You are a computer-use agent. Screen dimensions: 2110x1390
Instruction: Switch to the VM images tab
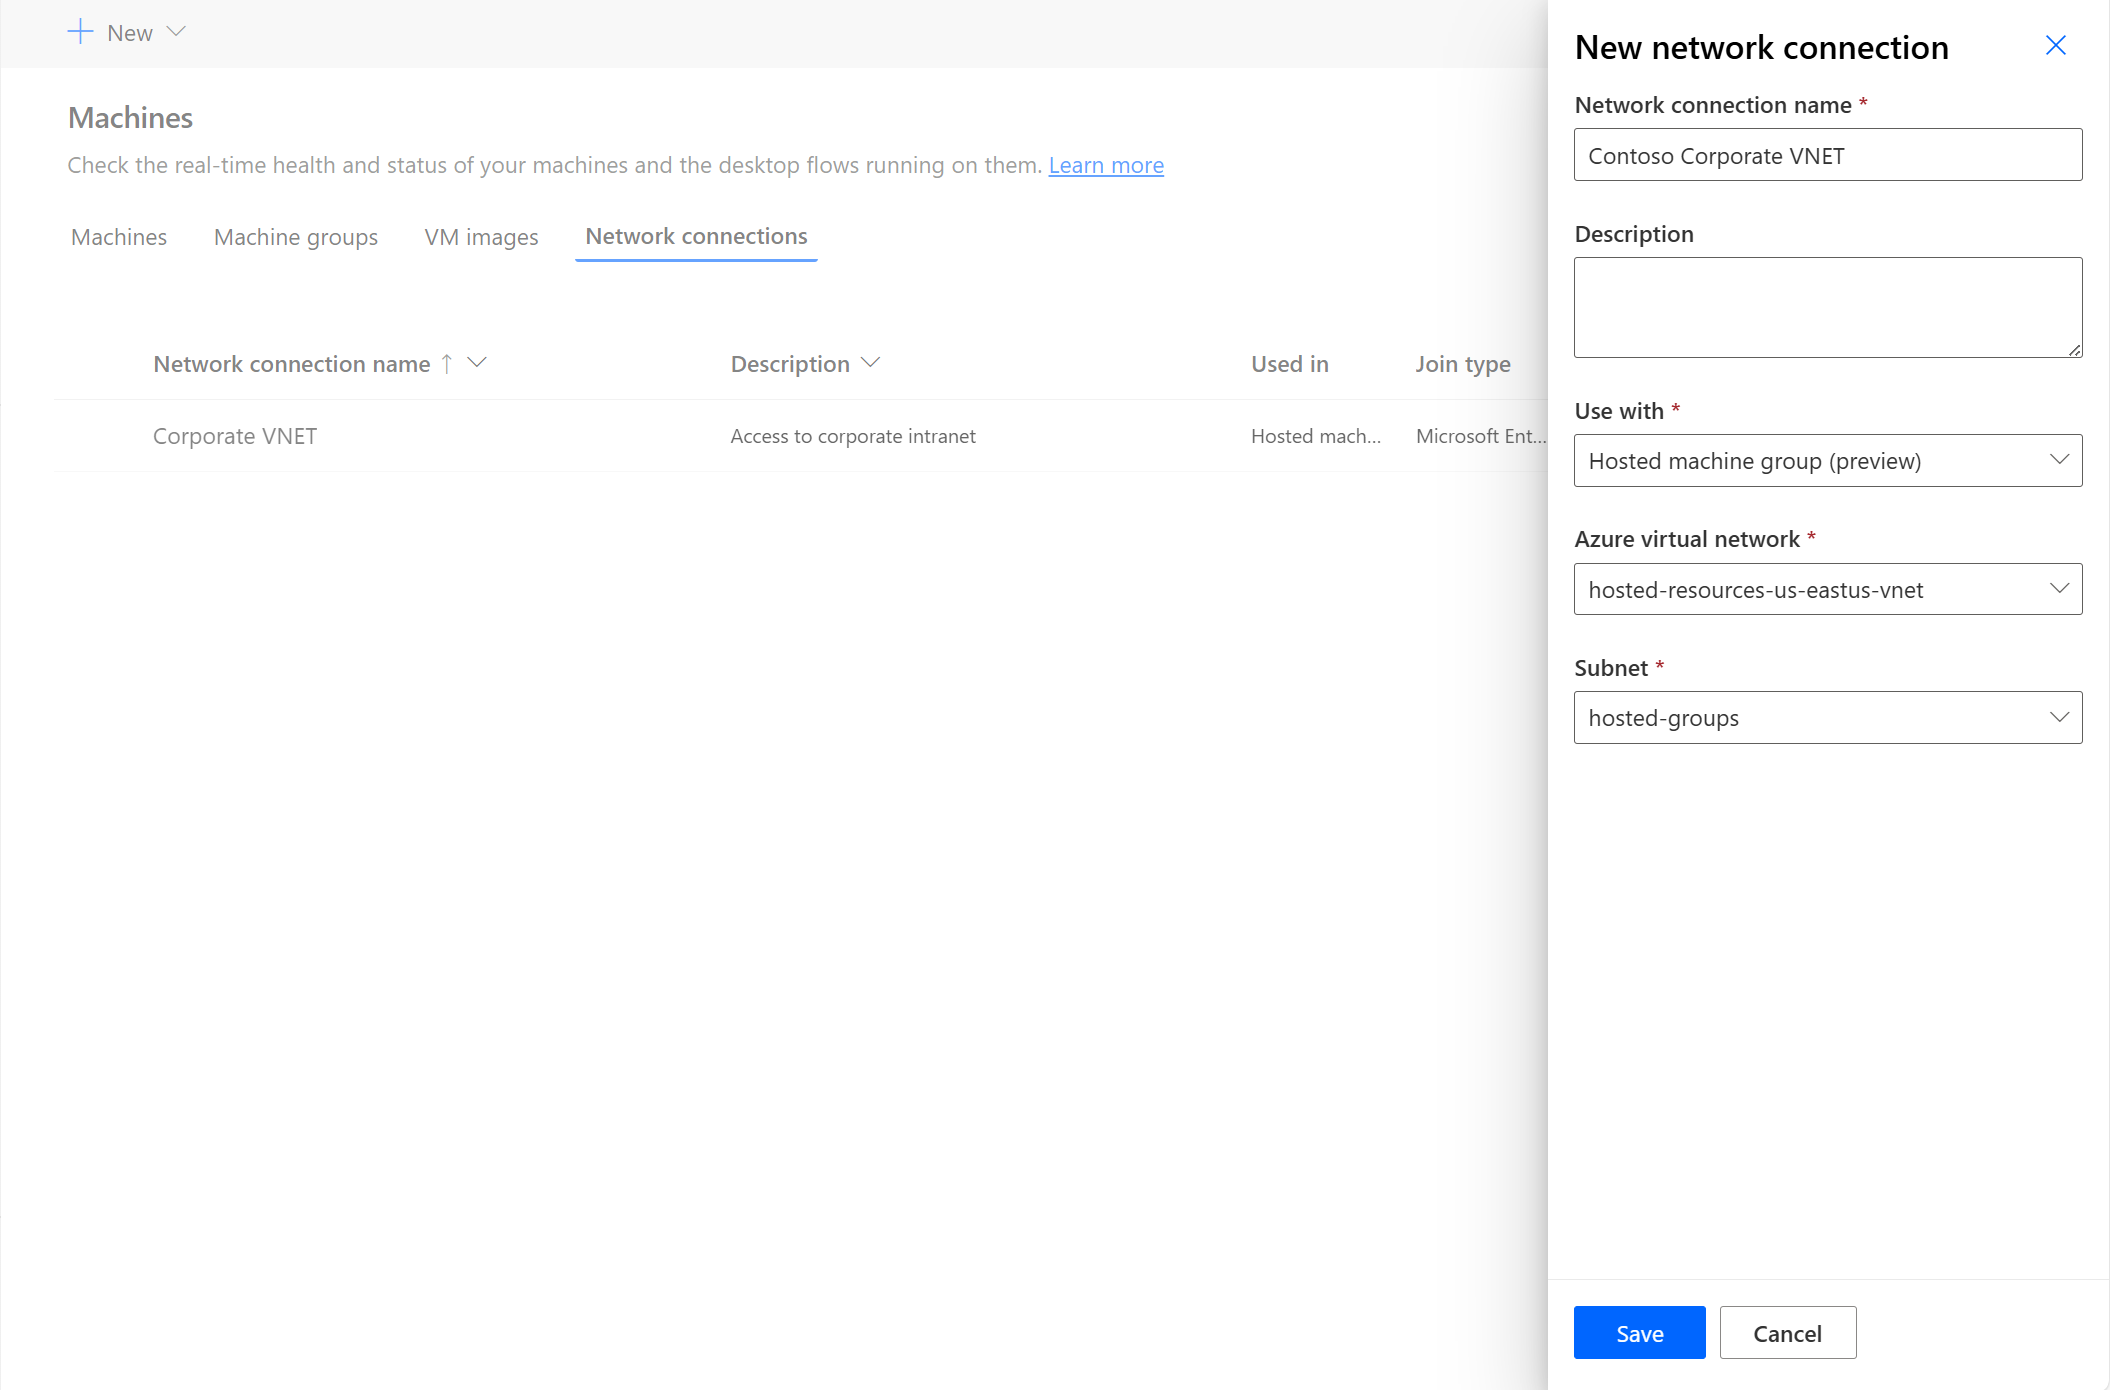[x=481, y=236]
